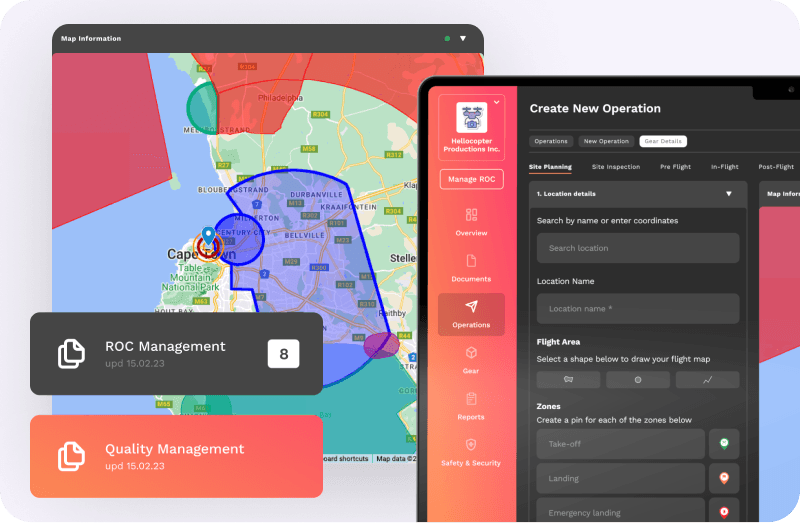Click the Durbanville label on the map
Screen dimensions: 800x523
(x=316, y=194)
